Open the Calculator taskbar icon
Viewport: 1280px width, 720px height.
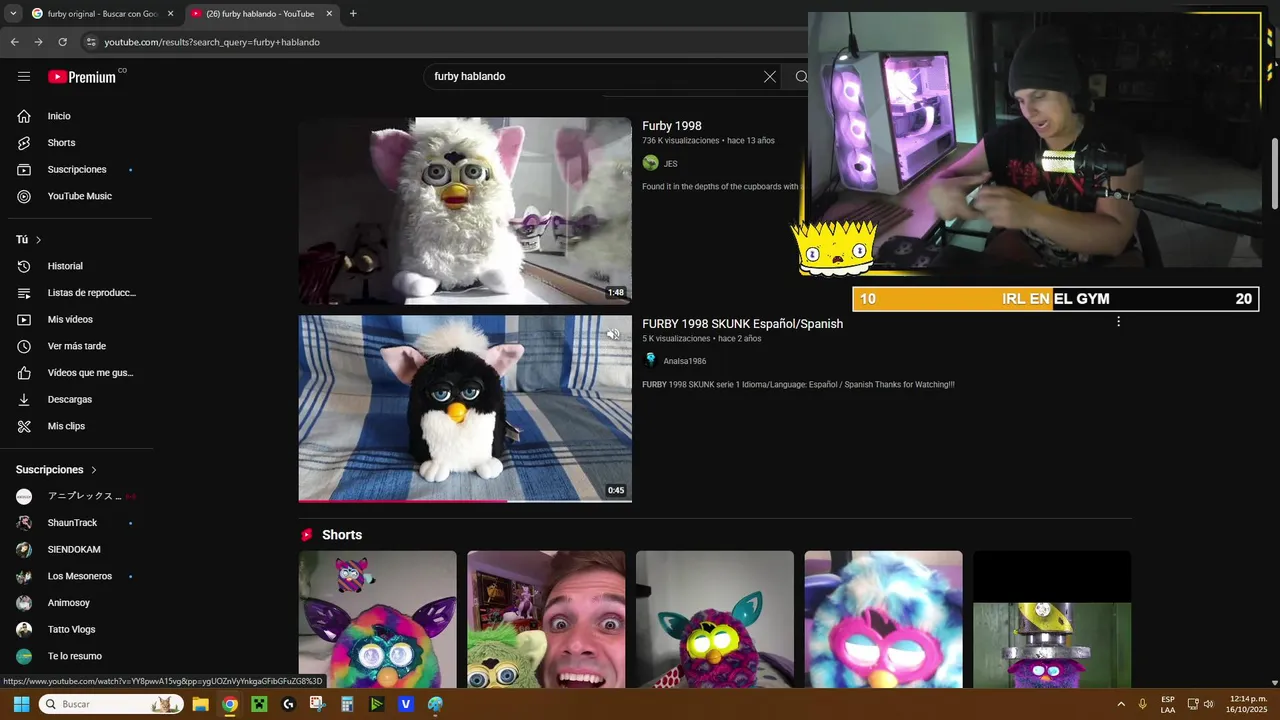click(x=347, y=704)
